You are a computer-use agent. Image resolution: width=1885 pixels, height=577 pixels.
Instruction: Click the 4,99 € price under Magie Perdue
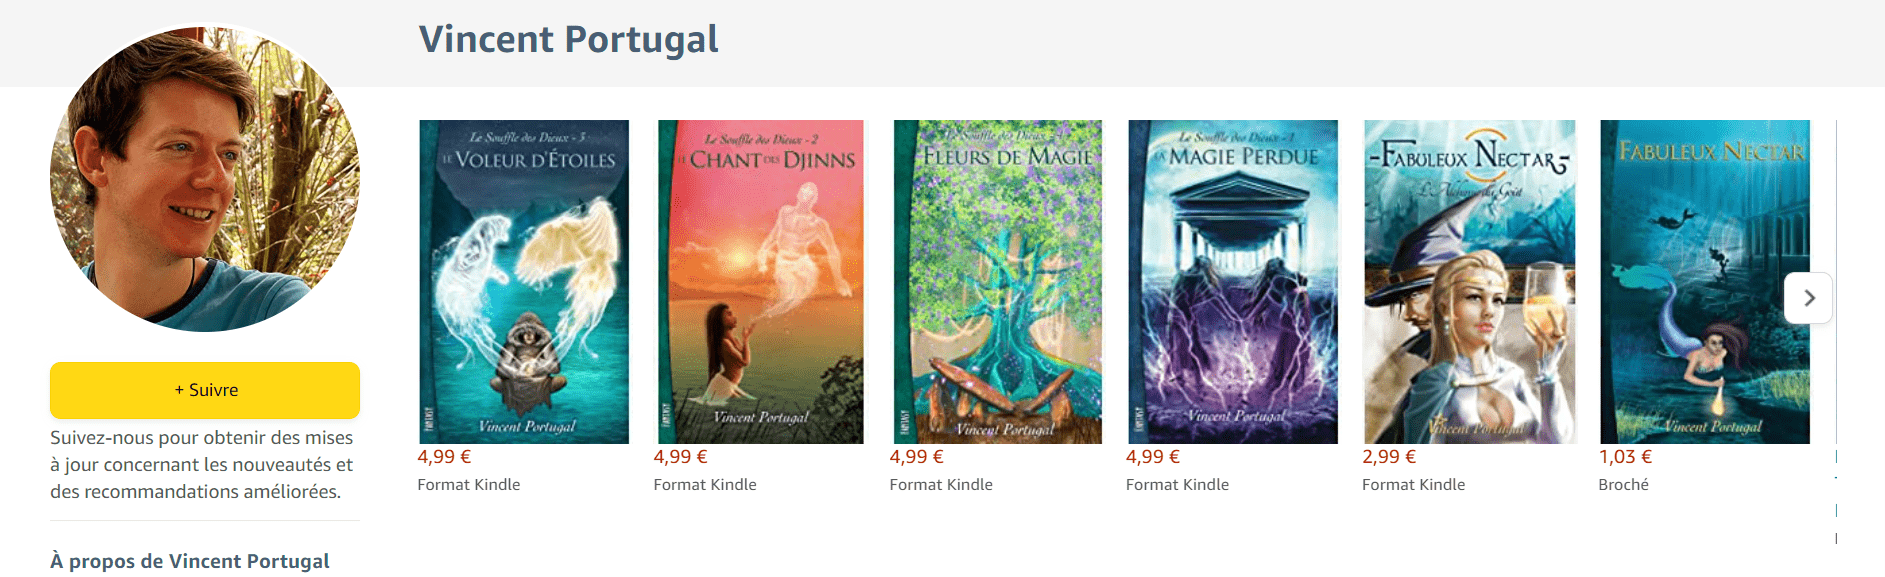[1152, 457]
